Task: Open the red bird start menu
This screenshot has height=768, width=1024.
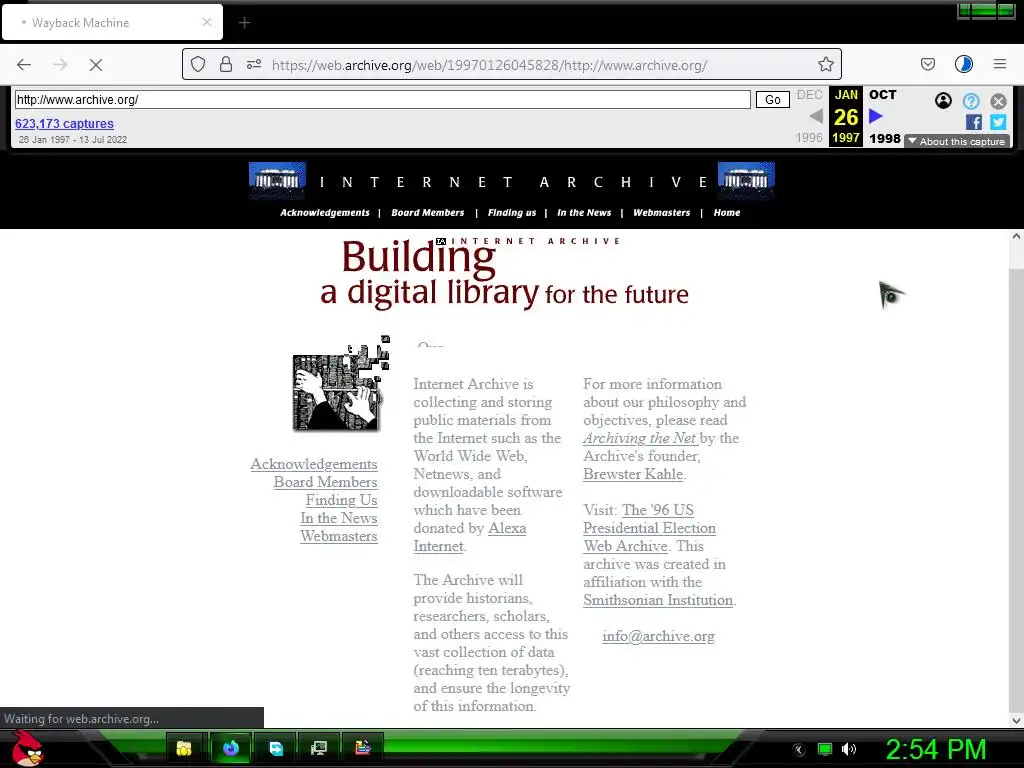Action: click(27, 748)
